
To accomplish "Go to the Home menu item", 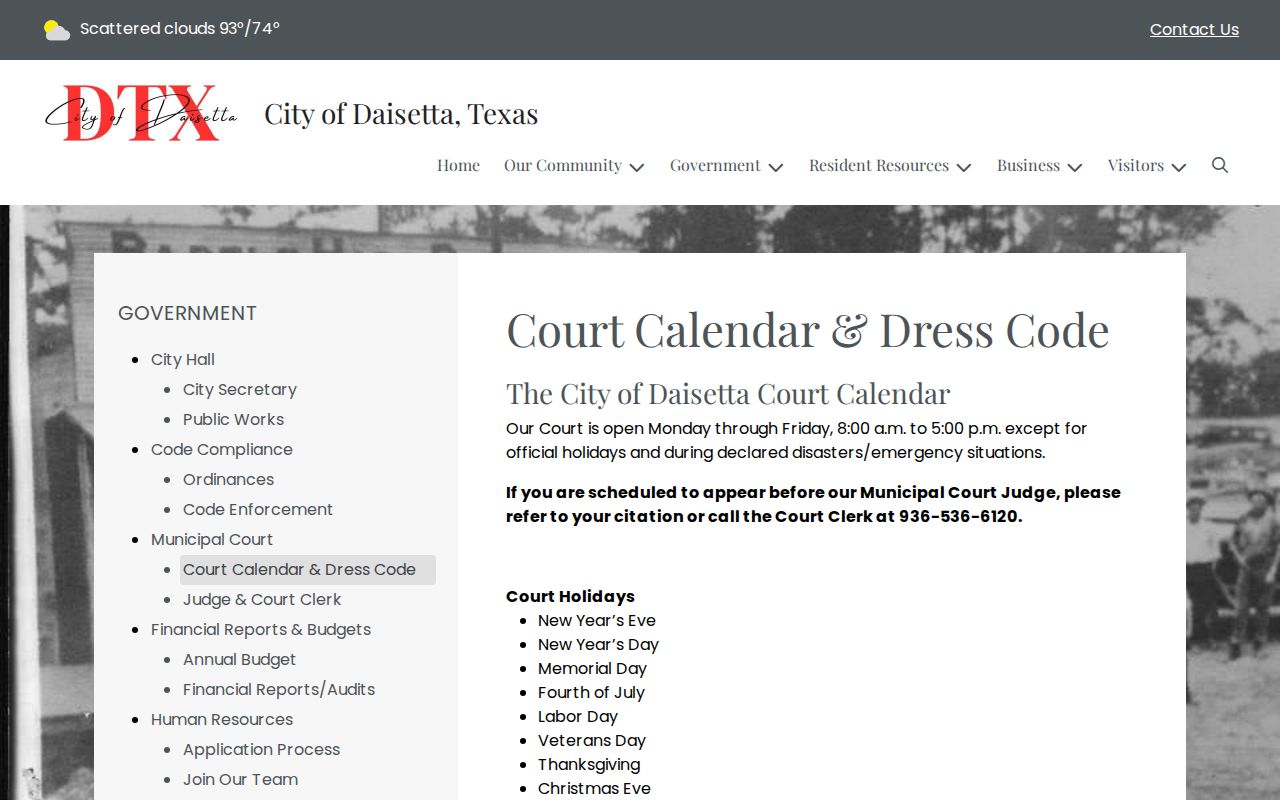I will pos(458,165).
